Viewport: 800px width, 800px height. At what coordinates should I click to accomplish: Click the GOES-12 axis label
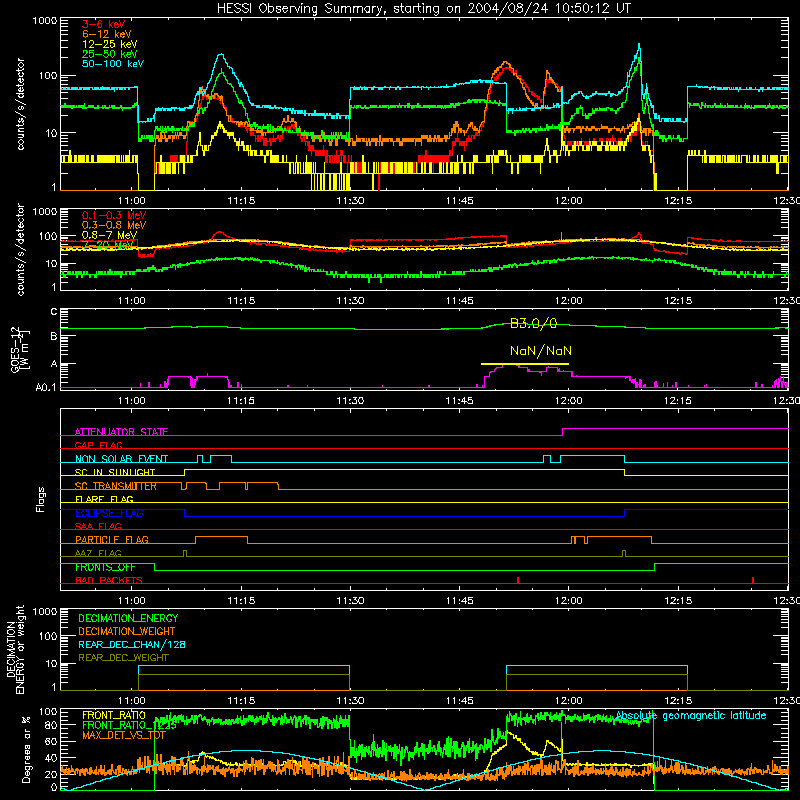click(19, 349)
